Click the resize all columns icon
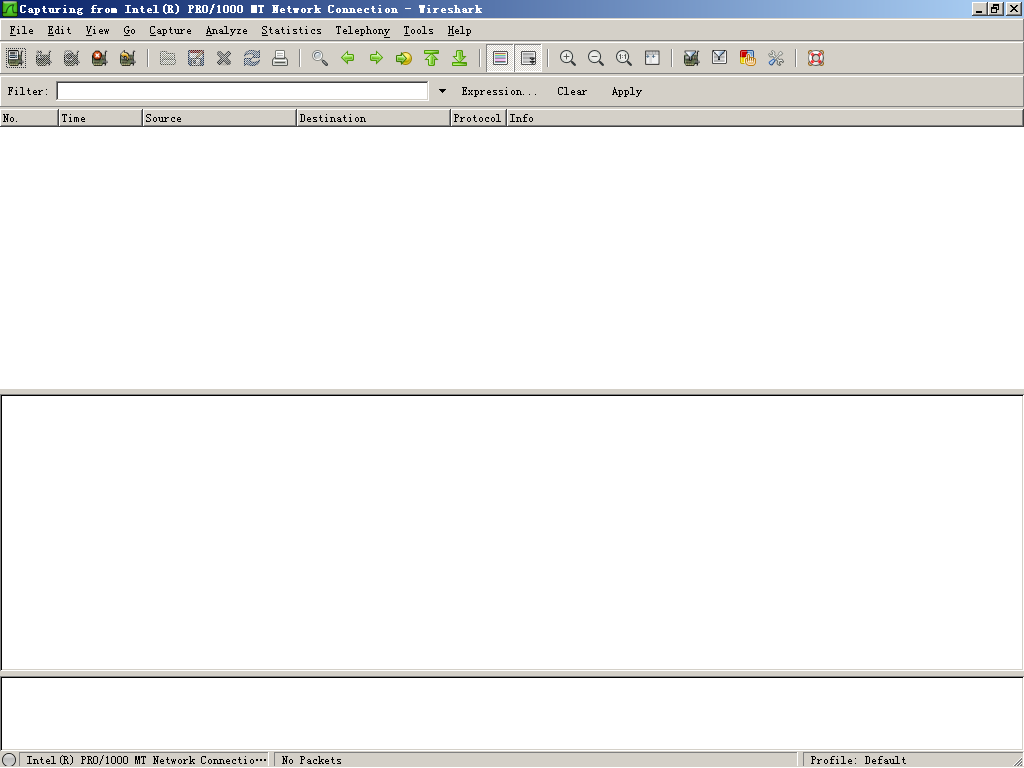Screen dimensions: 1024x768 pos(652,58)
